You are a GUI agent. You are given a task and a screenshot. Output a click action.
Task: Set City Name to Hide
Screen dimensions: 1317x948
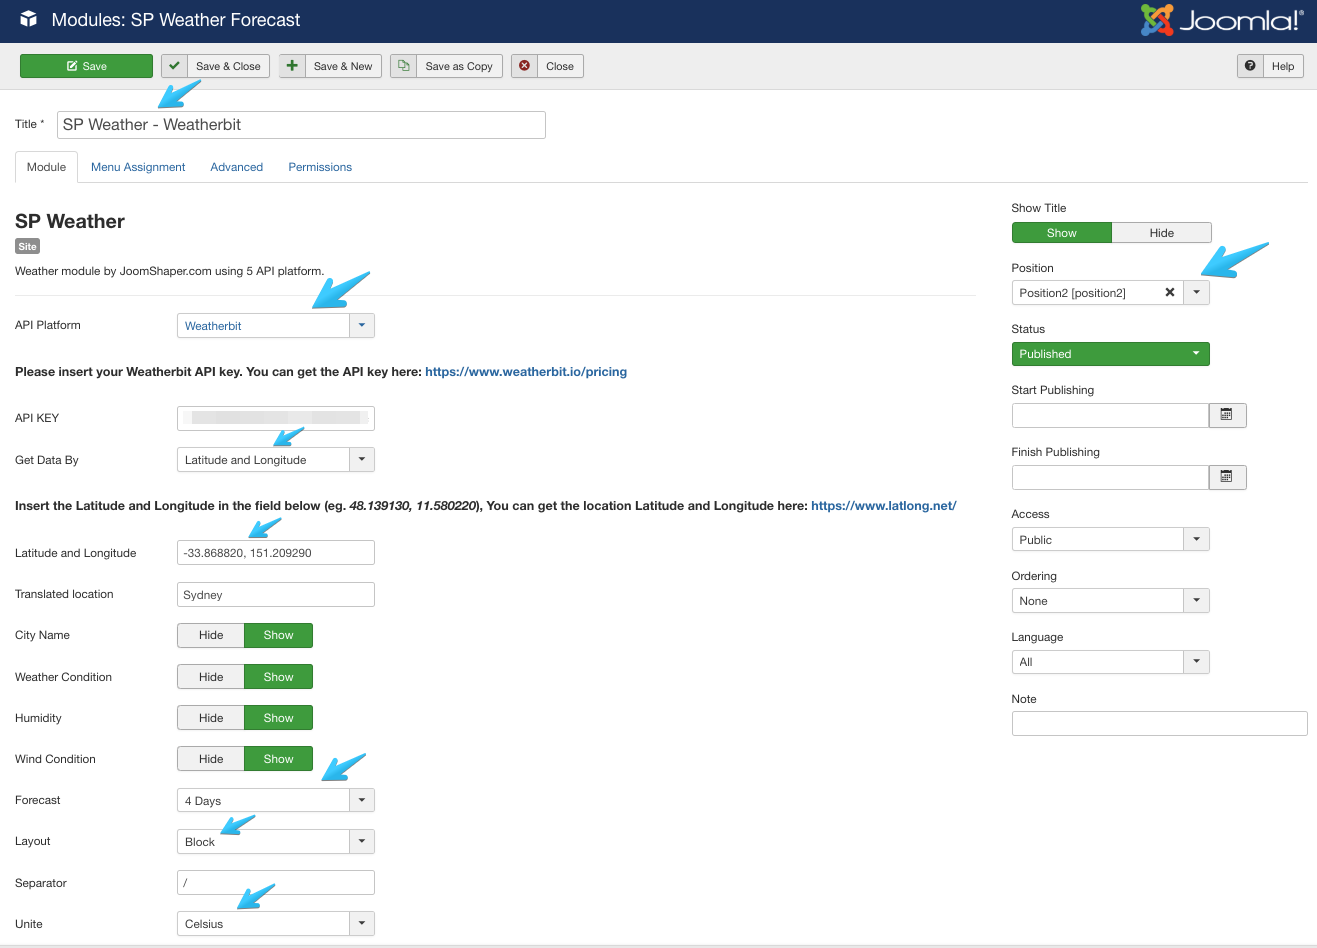[211, 635]
